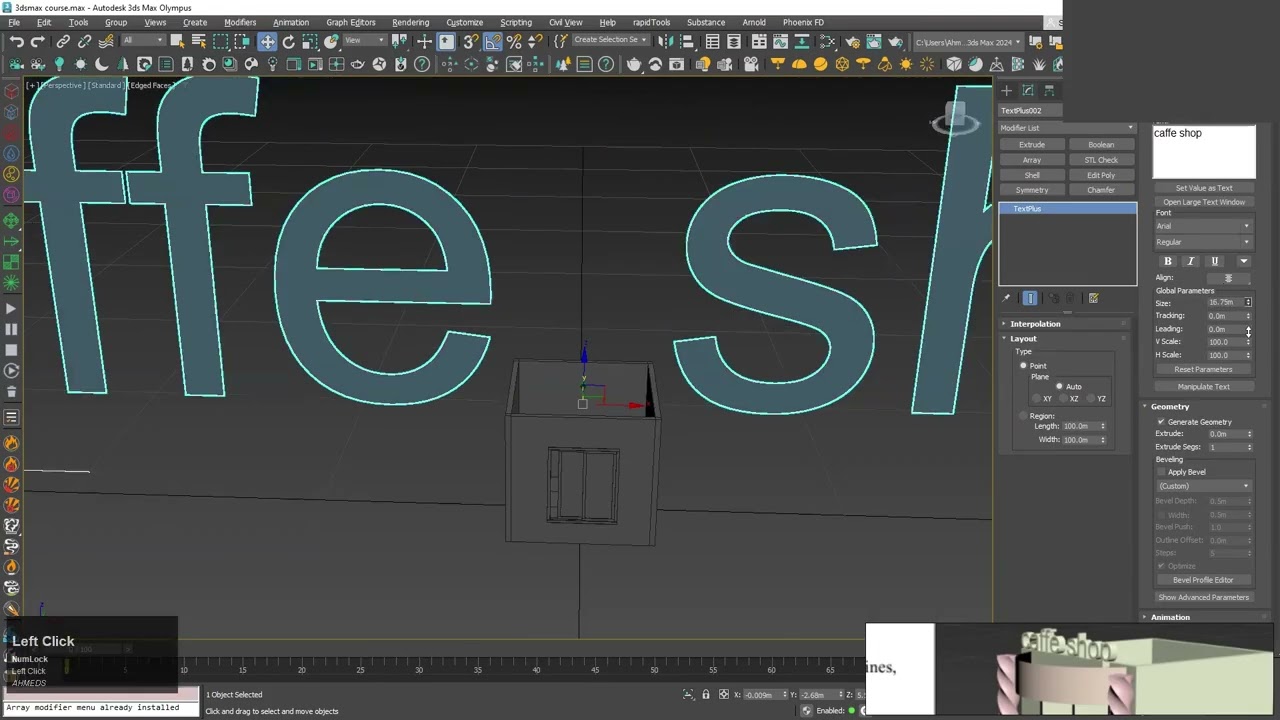Select TextPlus in the modifier stack
This screenshot has height=720, width=1280.
(1068, 209)
